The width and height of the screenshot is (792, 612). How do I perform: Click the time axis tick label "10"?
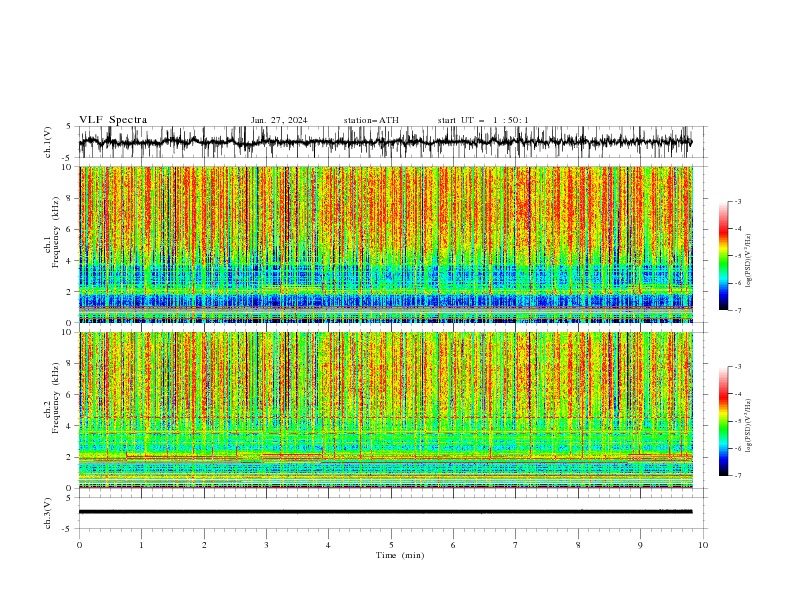703,545
